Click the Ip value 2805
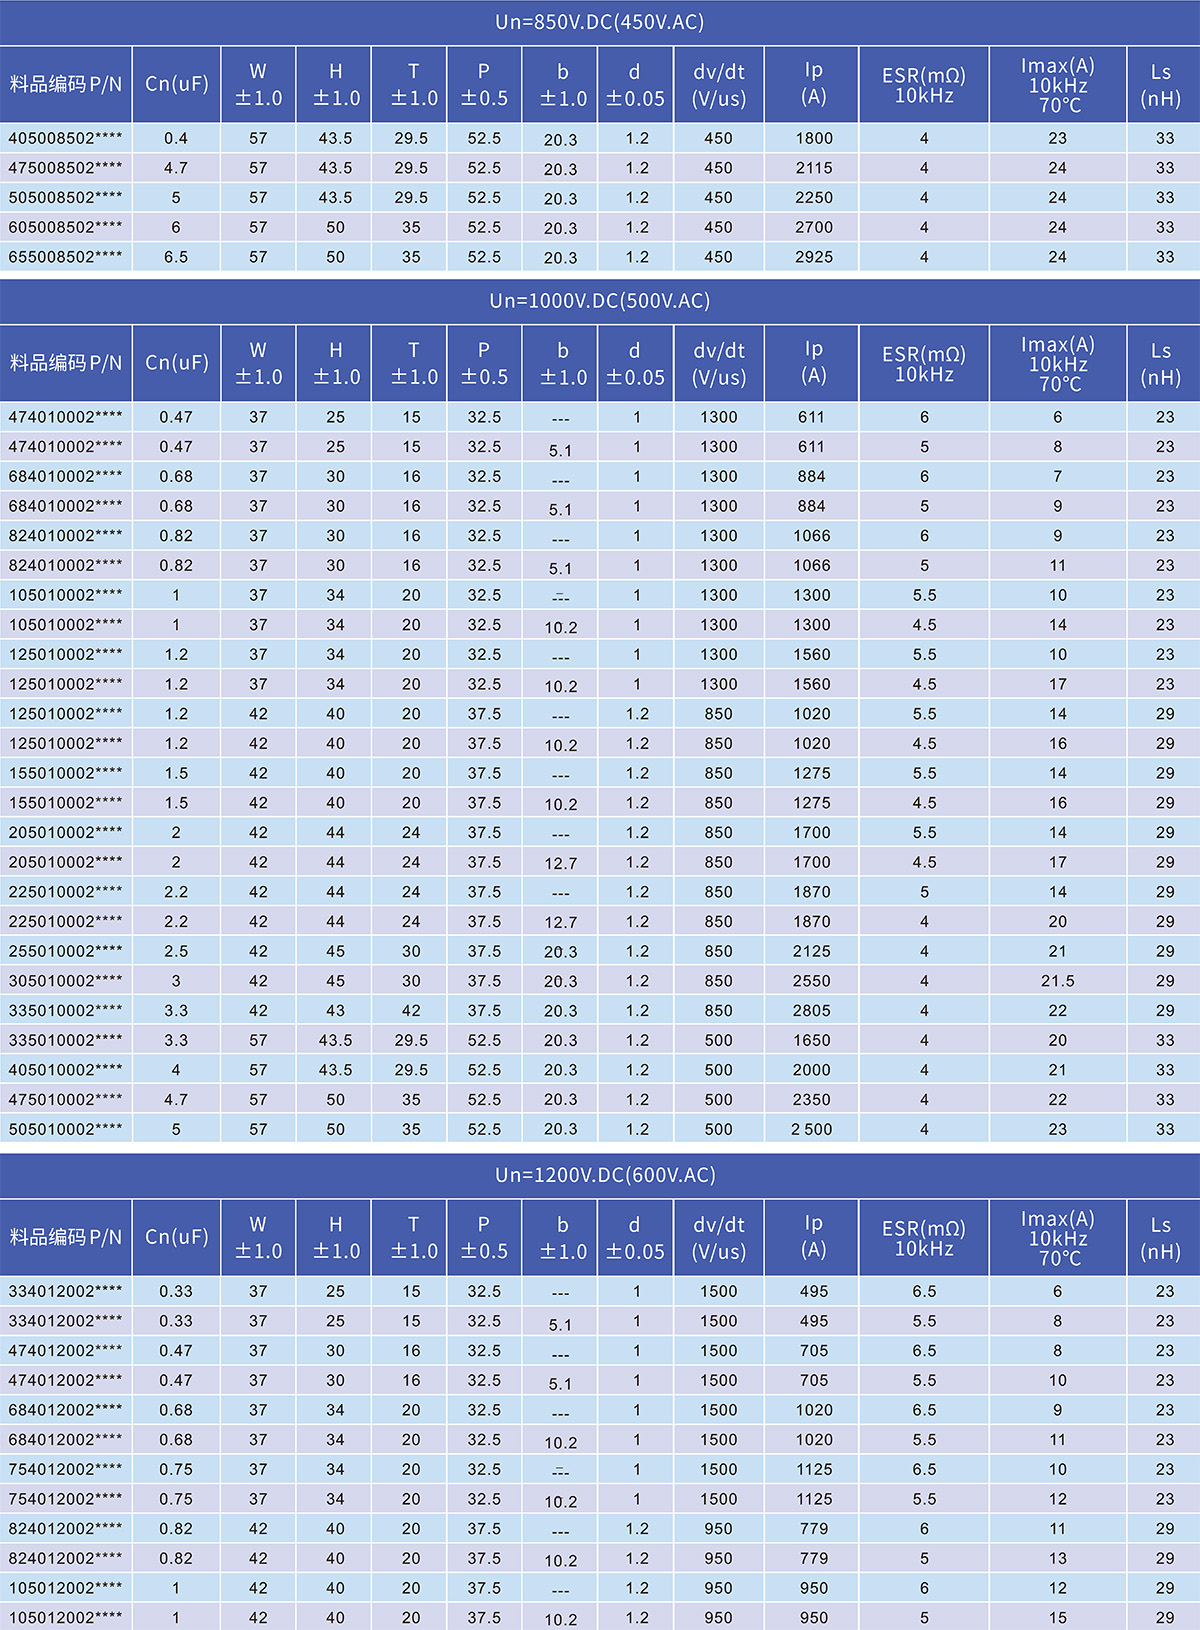Viewport: 1200px width, 1630px height. tap(812, 1011)
